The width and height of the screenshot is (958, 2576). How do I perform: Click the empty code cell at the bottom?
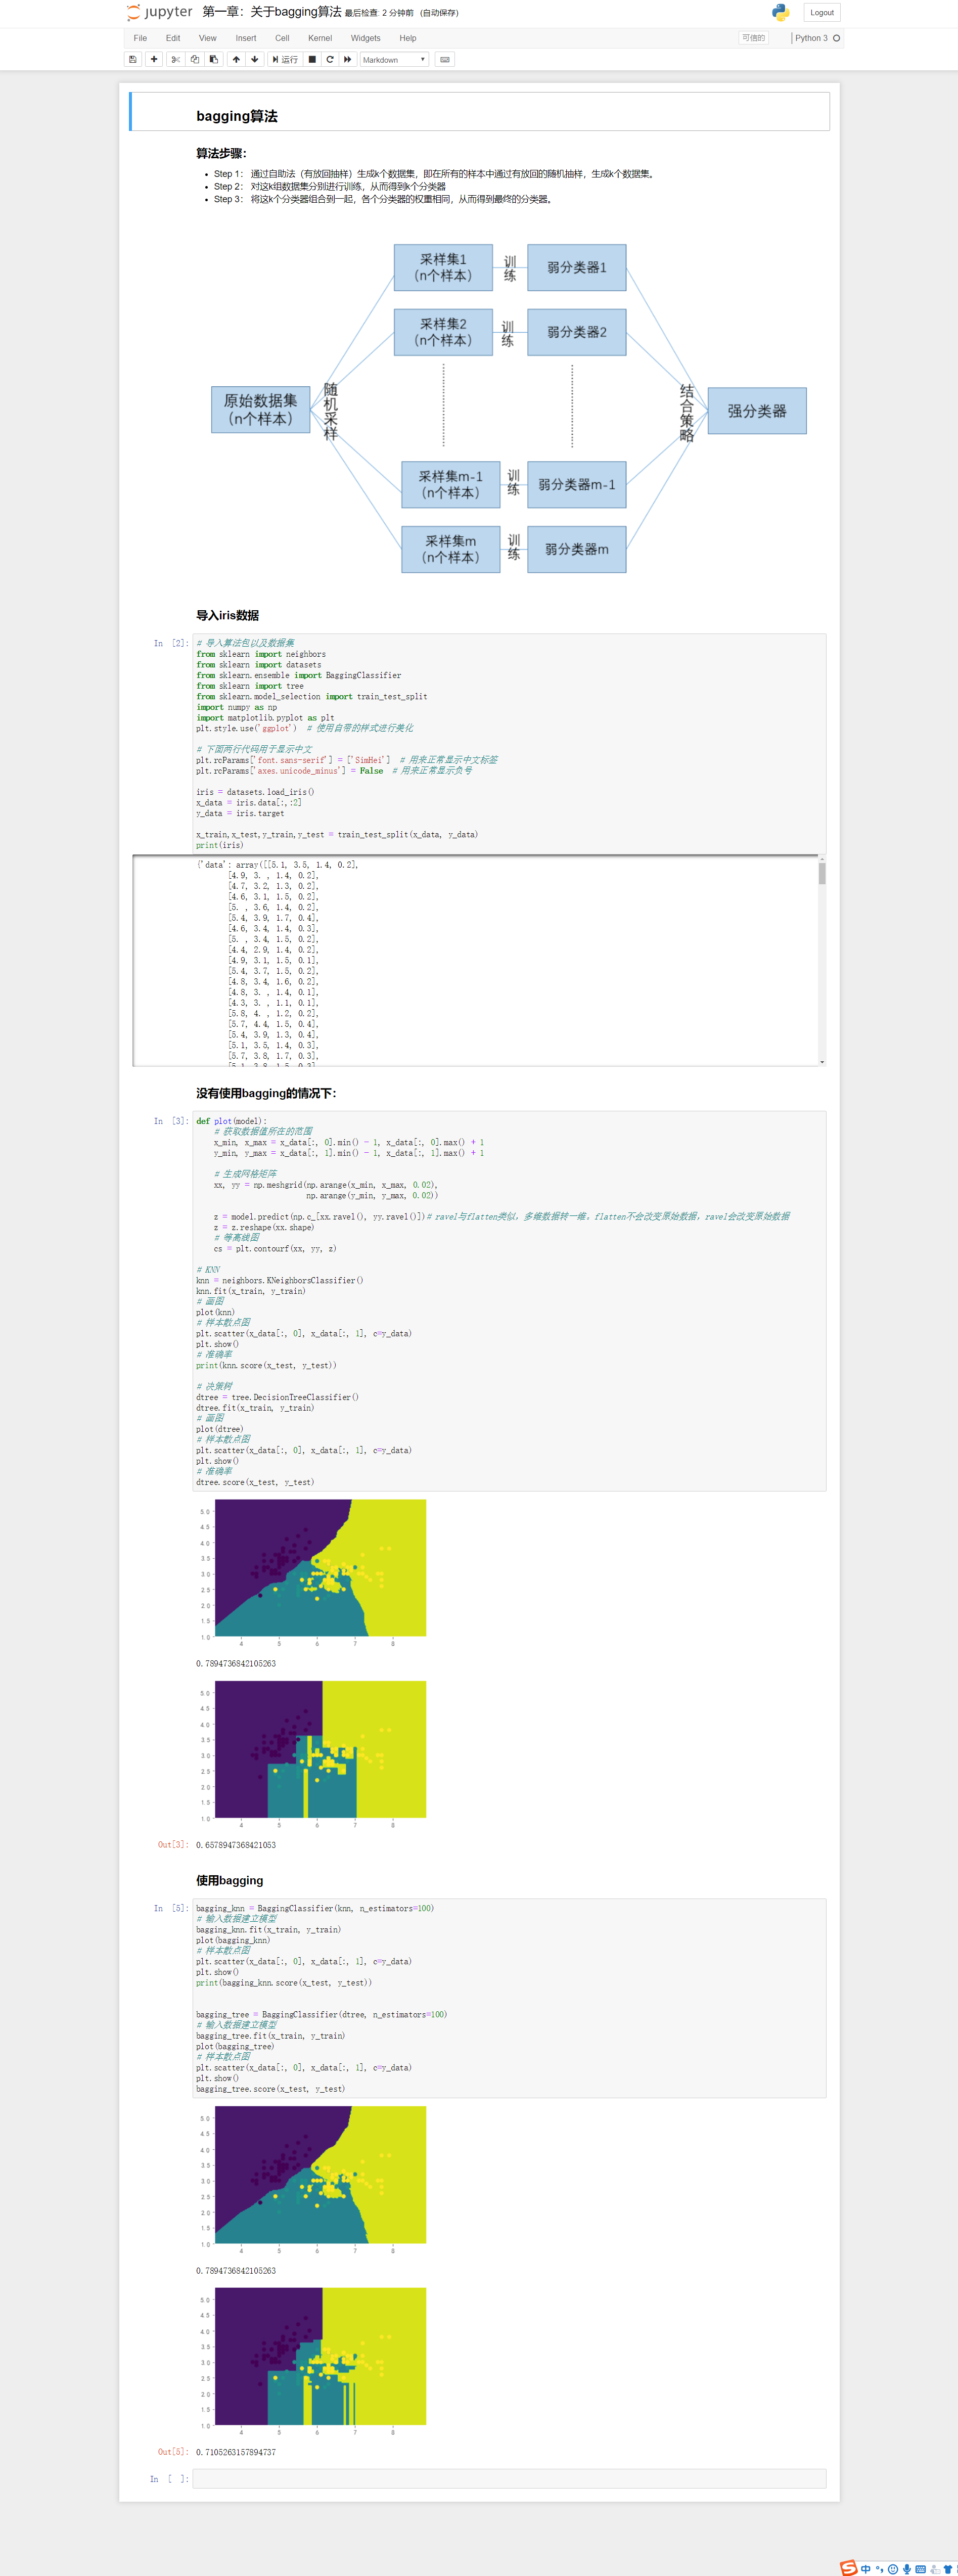[x=509, y=2478]
